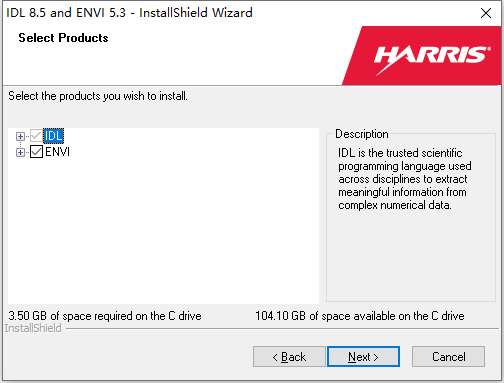Screen dimensions: 504x383
Task: Go to the Next step
Action: 363,356
